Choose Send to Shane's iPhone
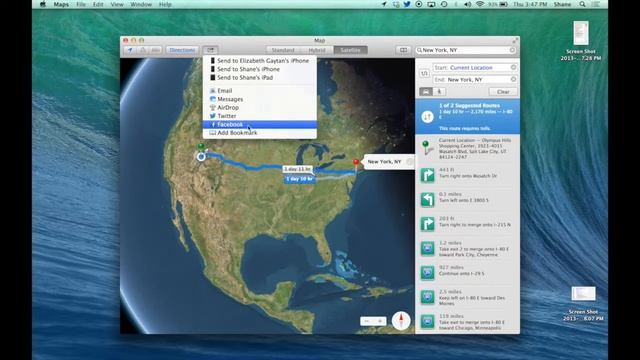The image size is (640, 360). pyautogui.click(x=260, y=69)
